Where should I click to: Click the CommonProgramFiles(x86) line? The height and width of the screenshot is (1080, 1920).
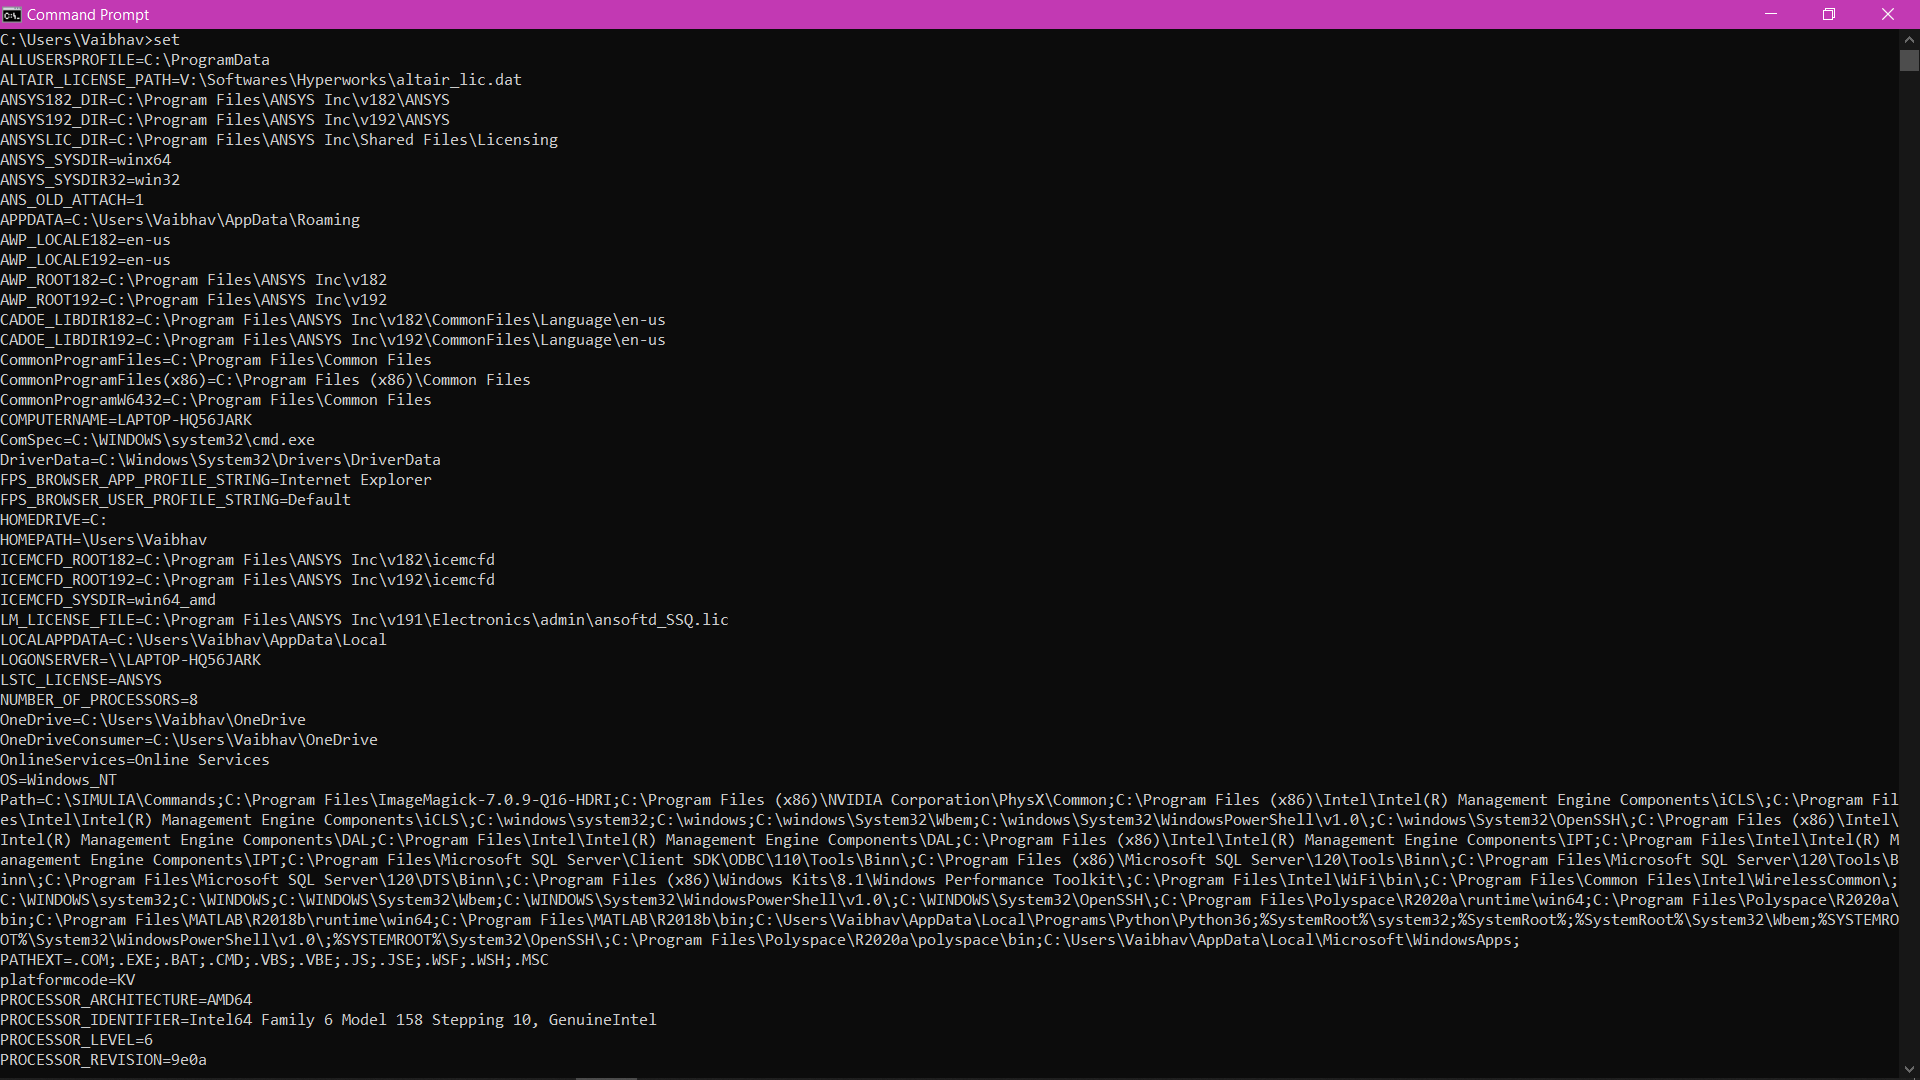click(265, 380)
